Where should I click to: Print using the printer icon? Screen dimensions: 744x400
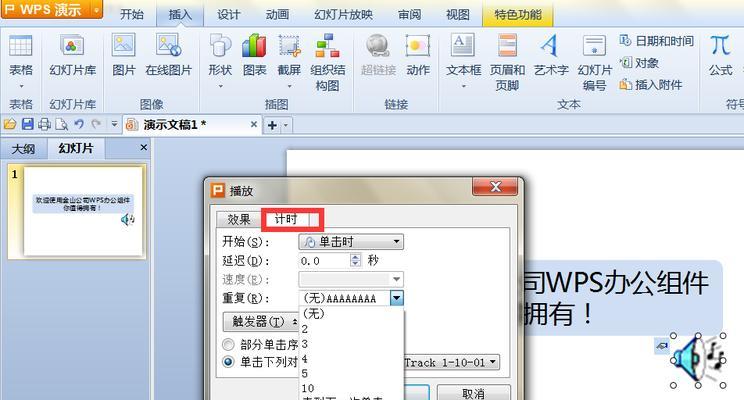pyautogui.click(x=44, y=125)
